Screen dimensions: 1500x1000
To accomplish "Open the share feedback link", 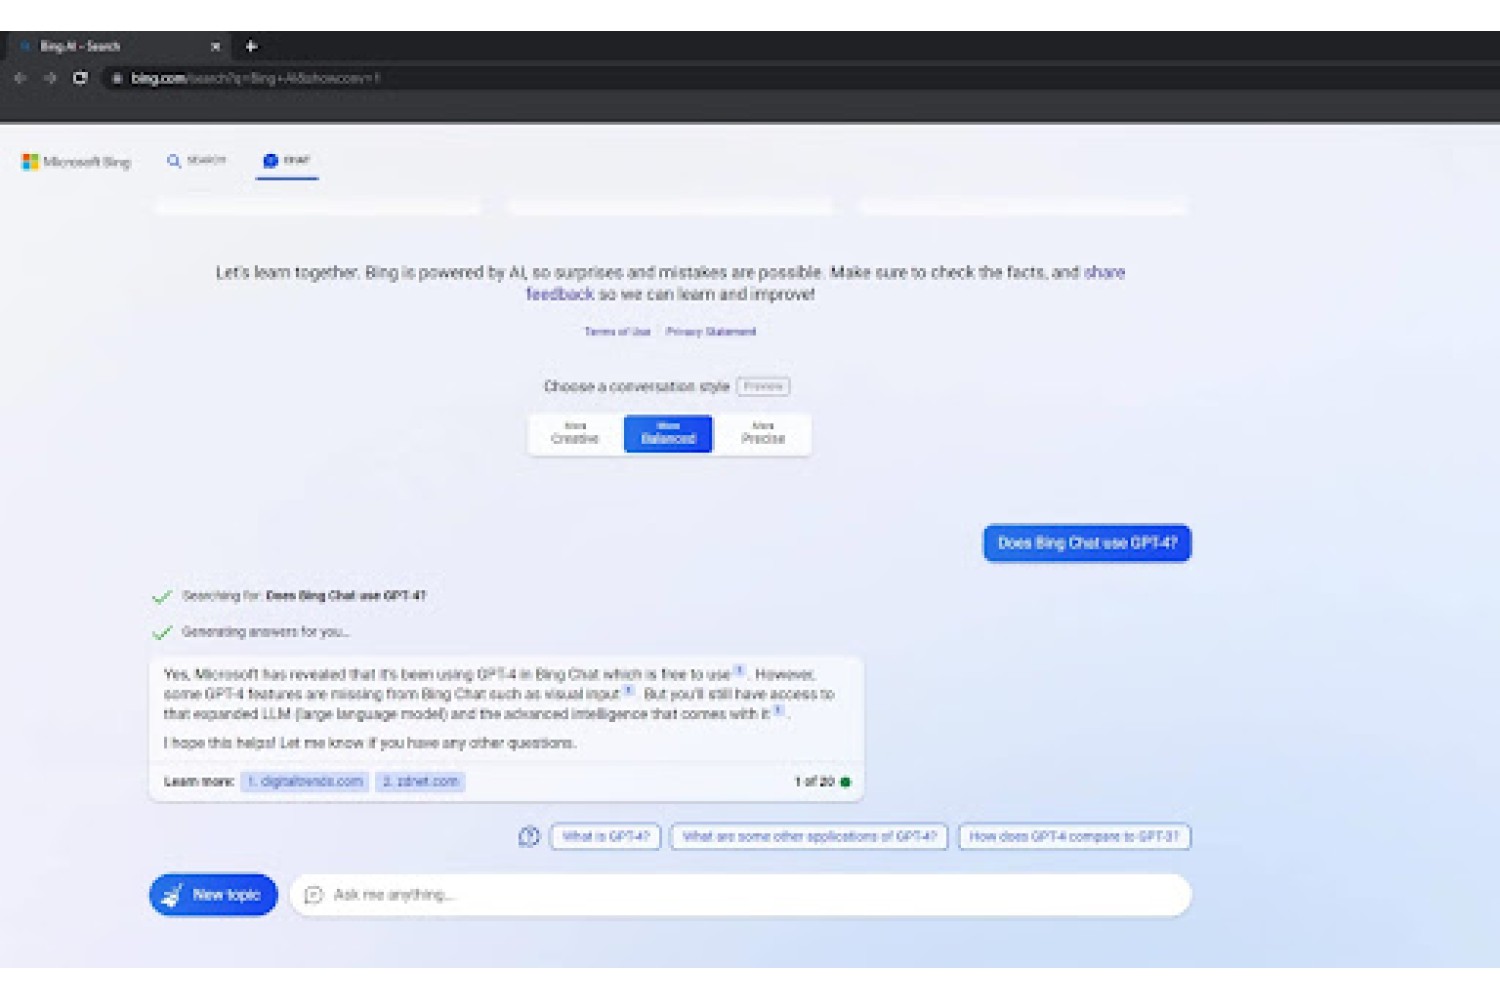I will pyautogui.click(x=825, y=283).
